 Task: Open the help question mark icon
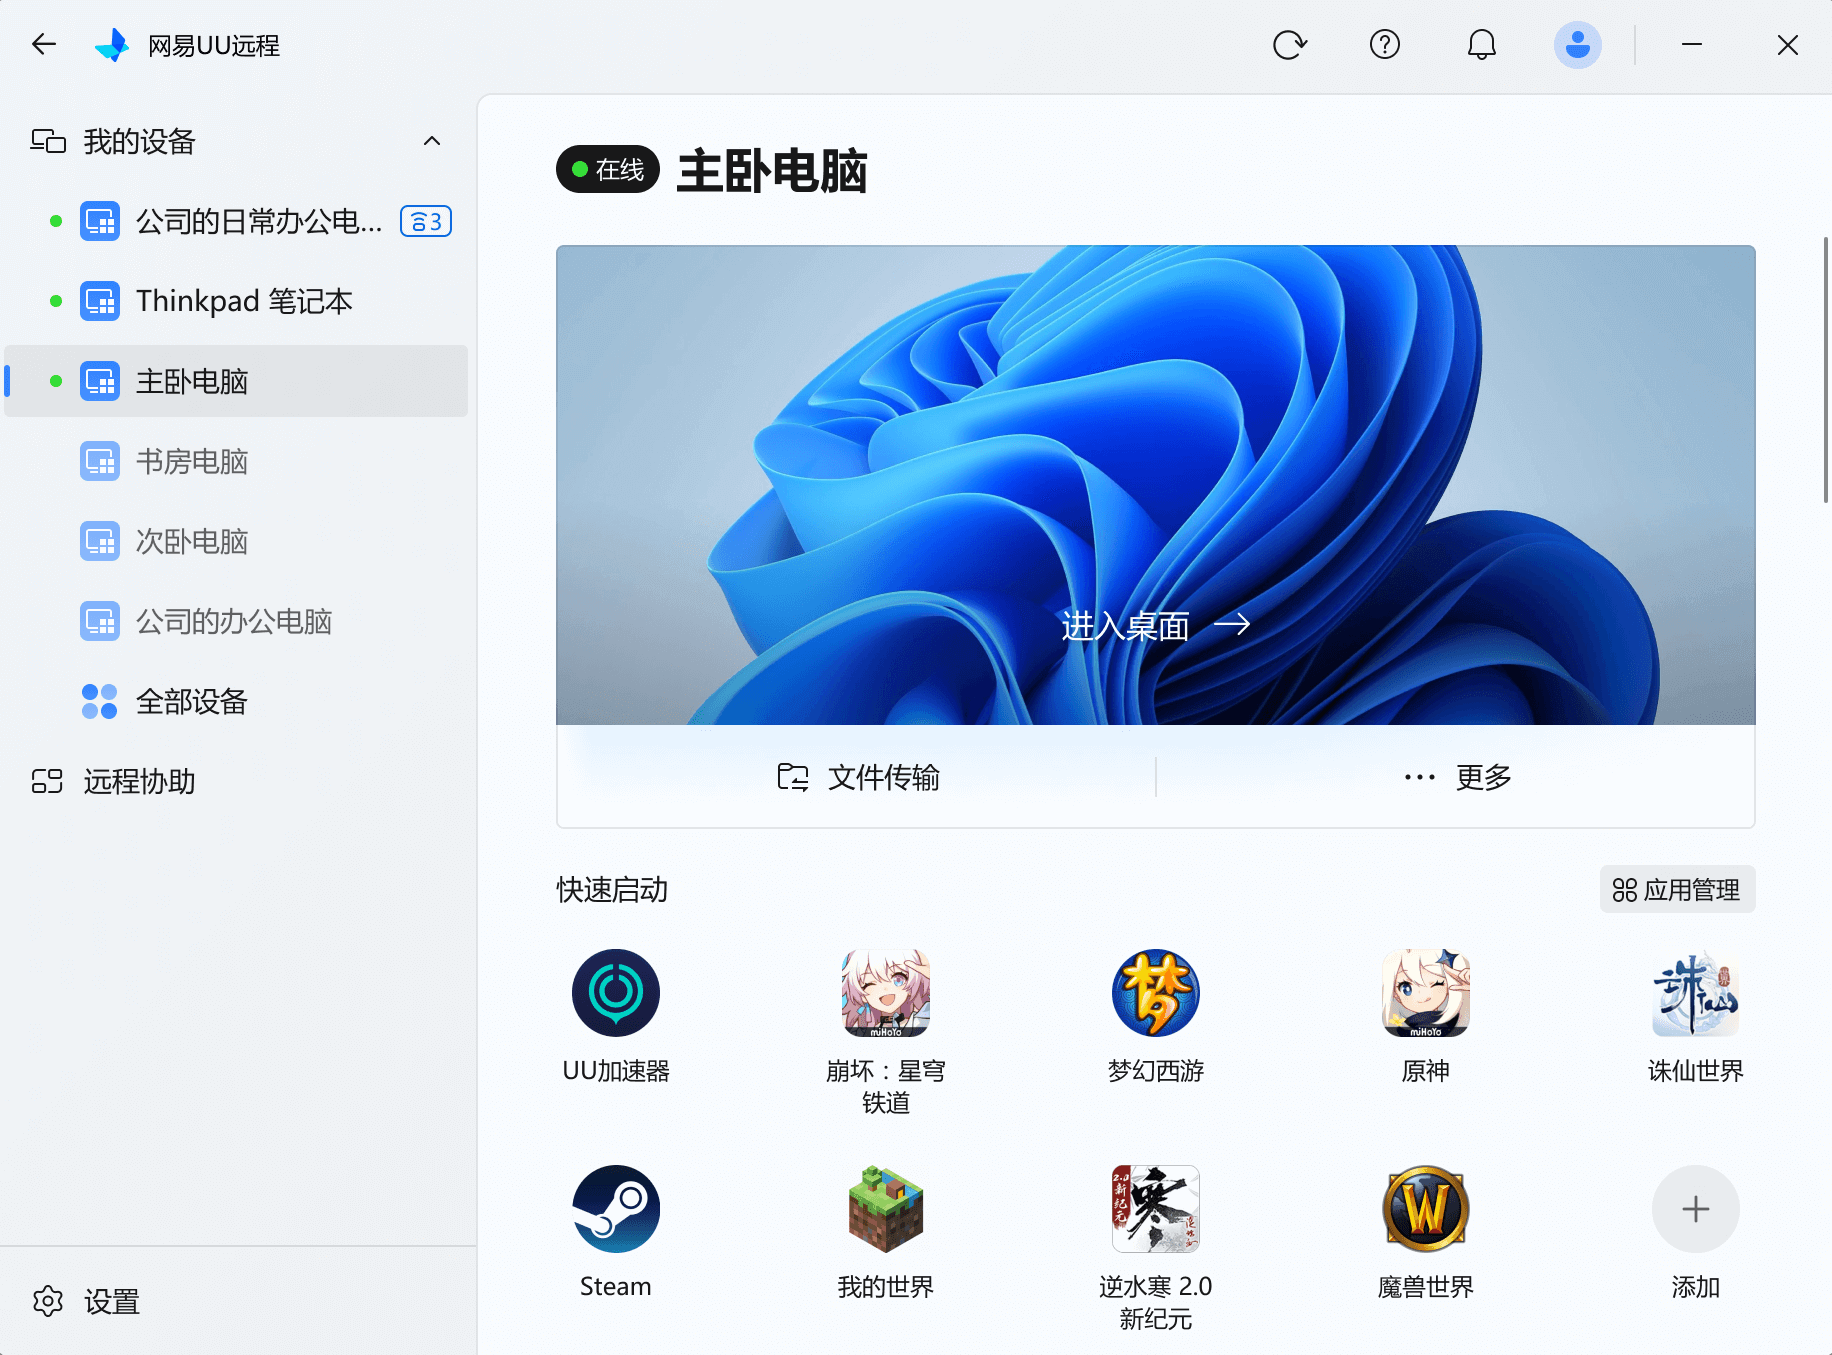tap(1385, 45)
